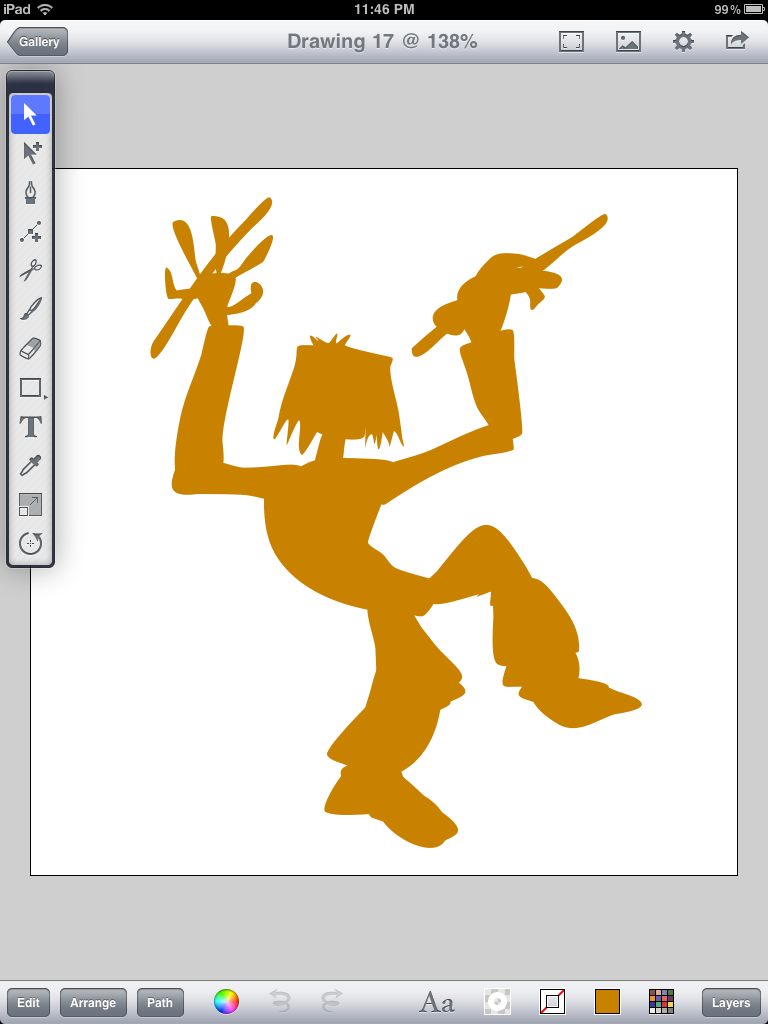
Task: Select the Scale tool
Action: (x=30, y=505)
